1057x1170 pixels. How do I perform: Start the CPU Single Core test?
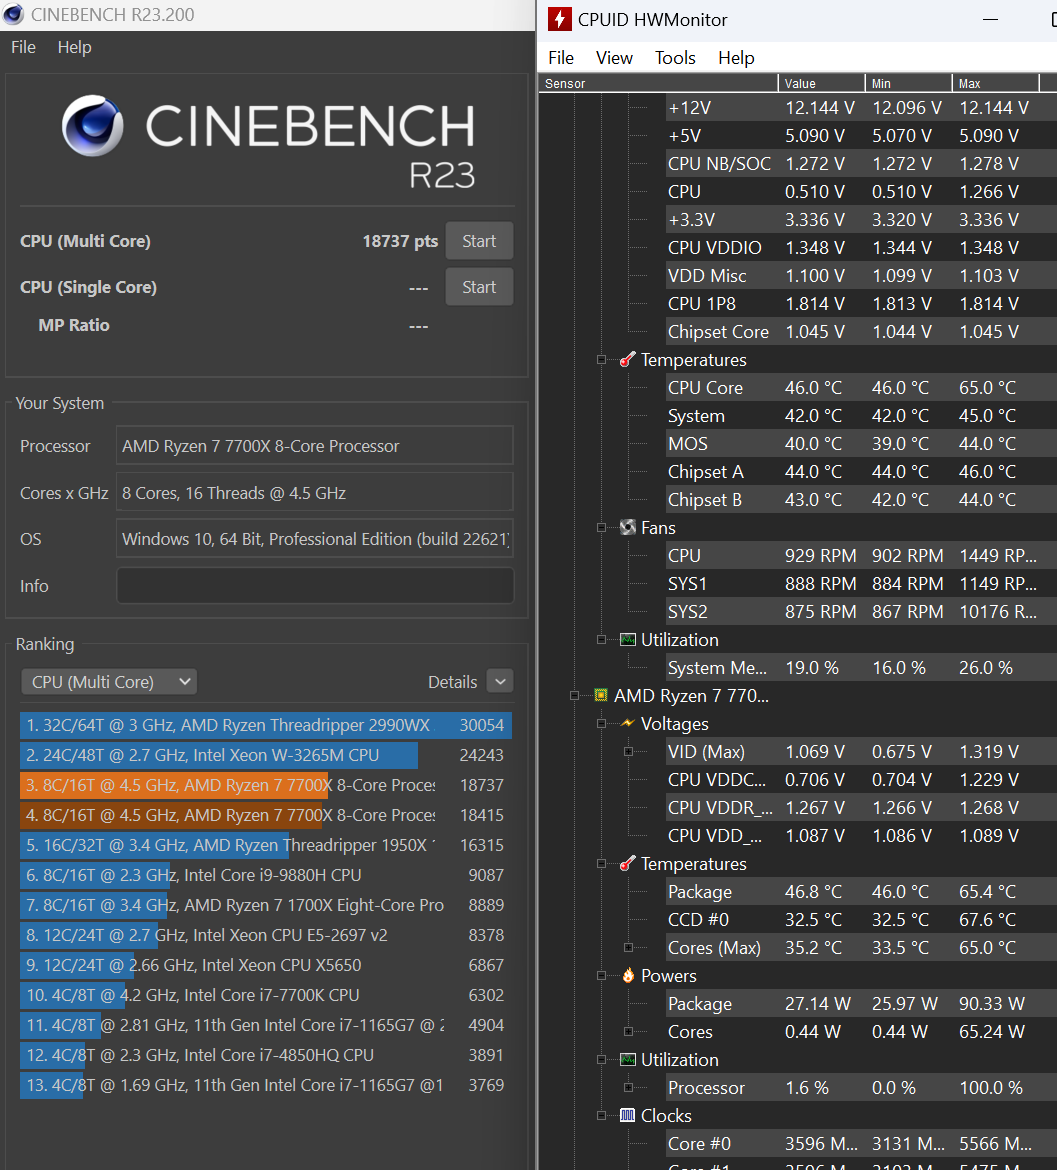click(x=479, y=287)
